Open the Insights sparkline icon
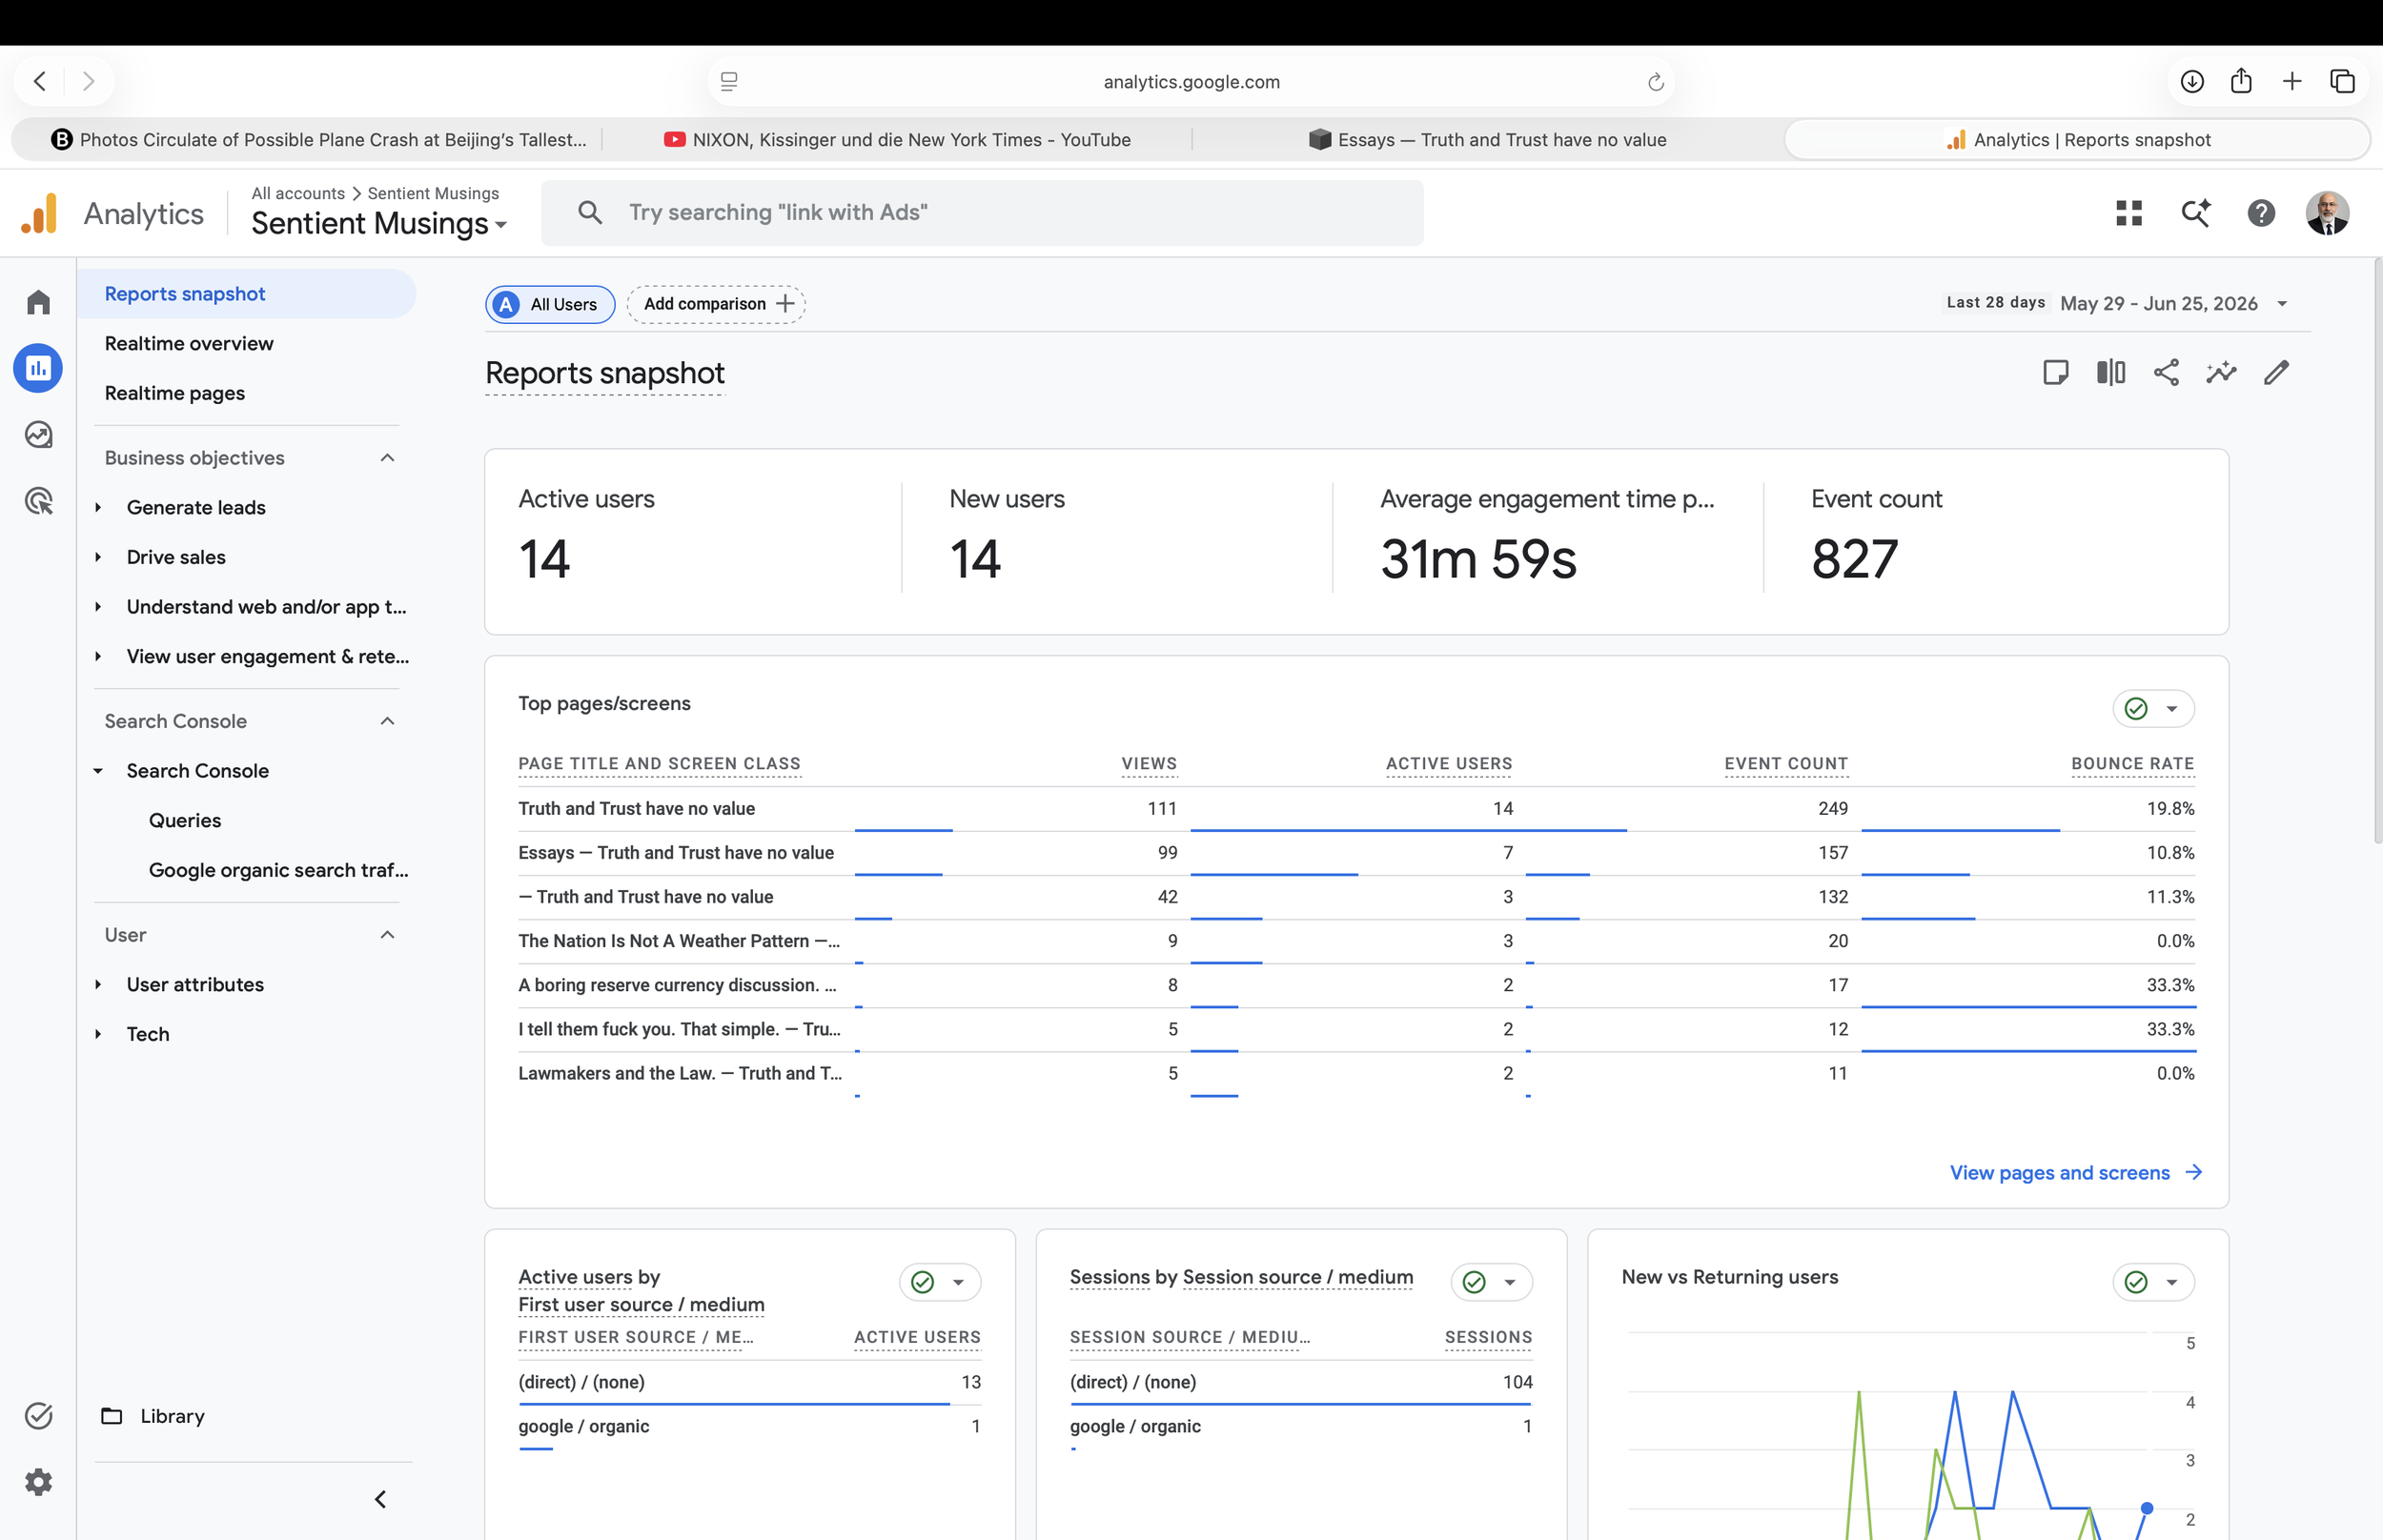2383x1540 pixels. pyautogui.click(x=2221, y=373)
